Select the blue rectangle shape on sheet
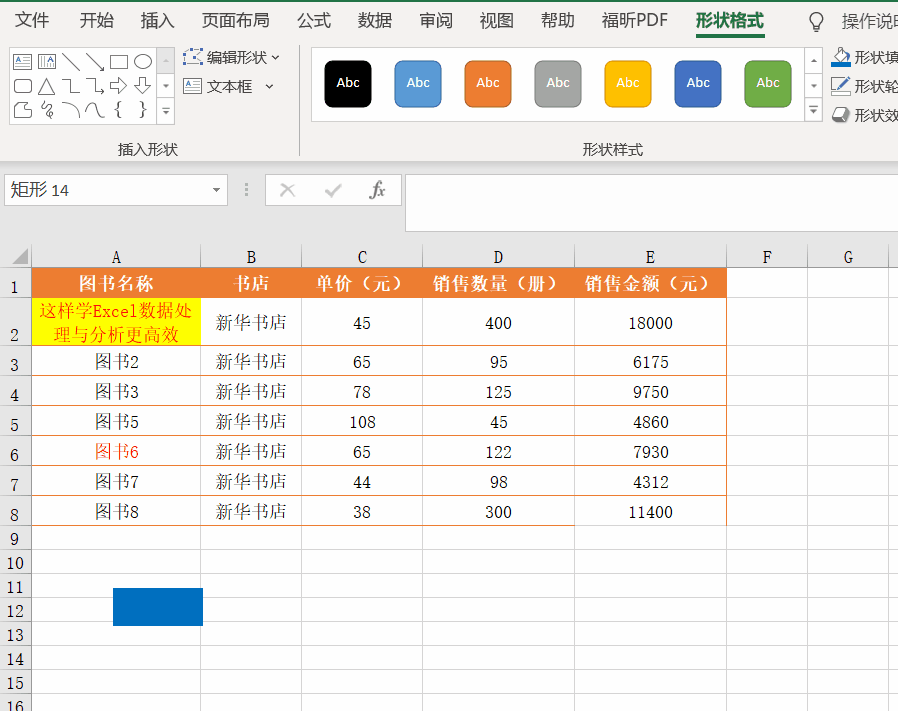 (157, 607)
